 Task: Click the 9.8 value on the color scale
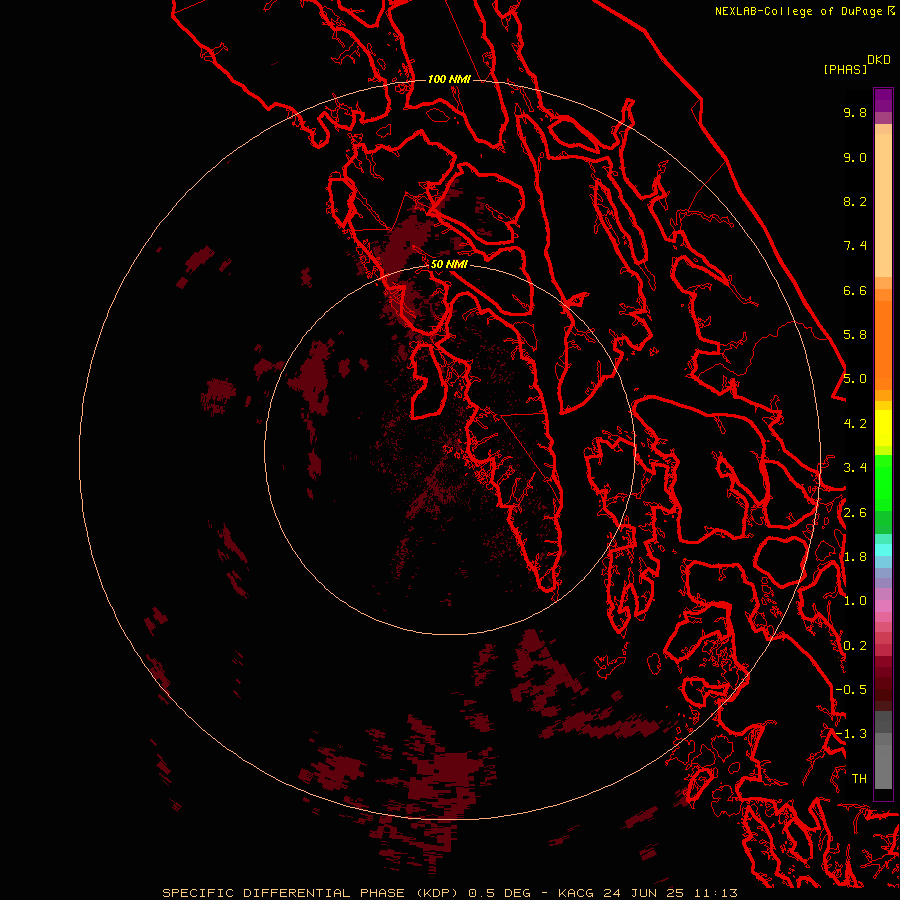tap(855, 112)
